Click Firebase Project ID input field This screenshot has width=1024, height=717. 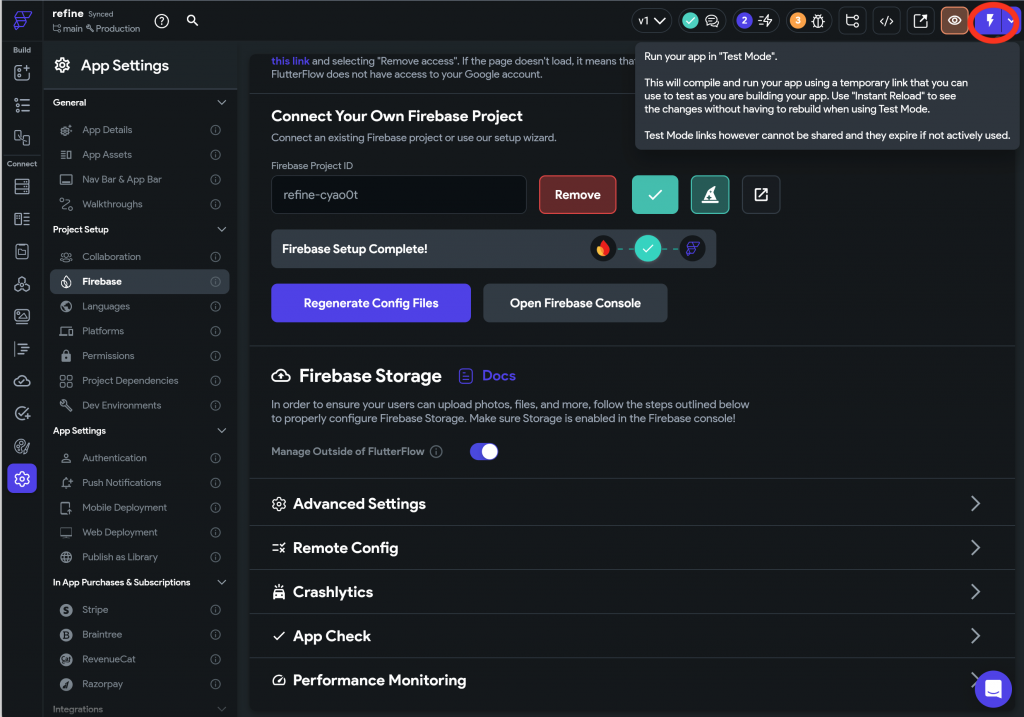pyautogui.click(x=399, y=195)
